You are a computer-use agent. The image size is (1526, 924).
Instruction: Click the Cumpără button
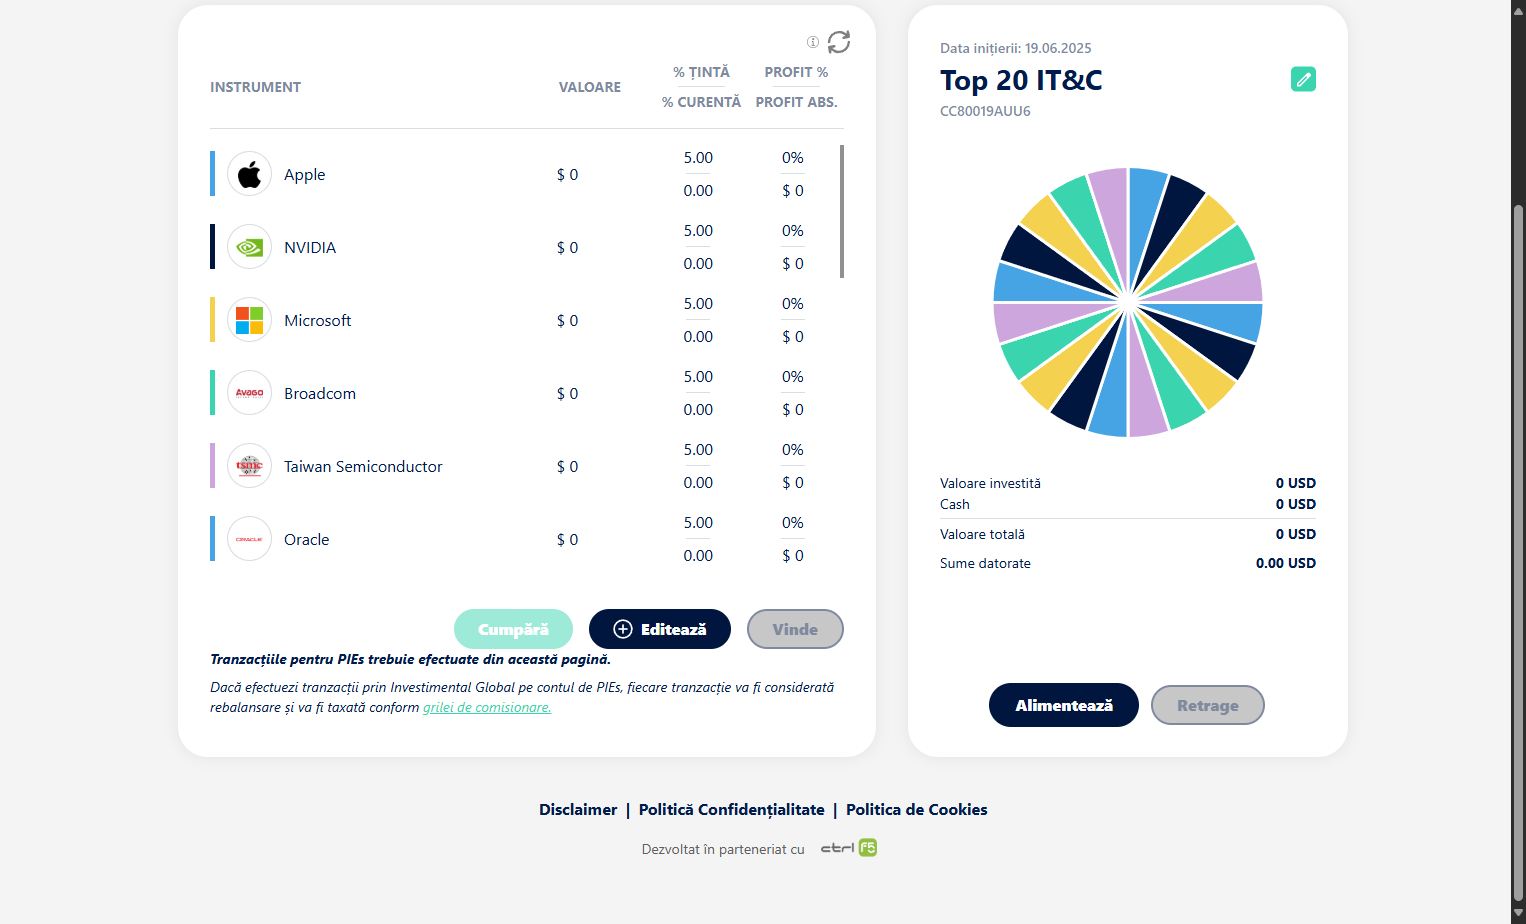[x=513, y=629]
